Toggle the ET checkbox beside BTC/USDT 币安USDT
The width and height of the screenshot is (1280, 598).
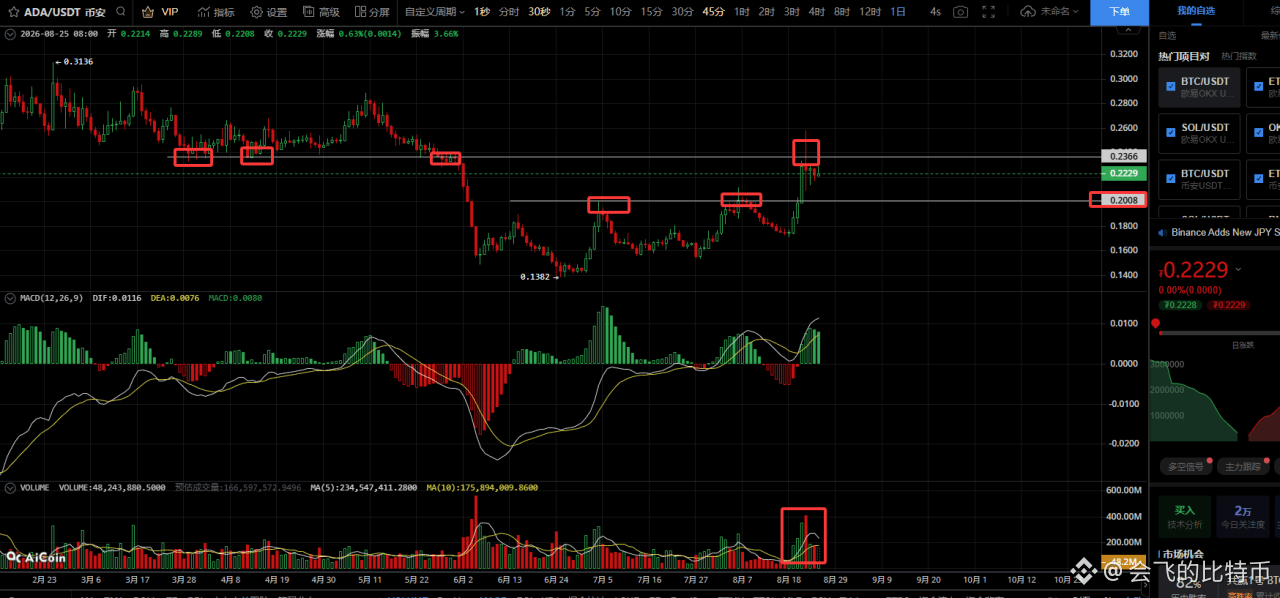click(1257, 178)
